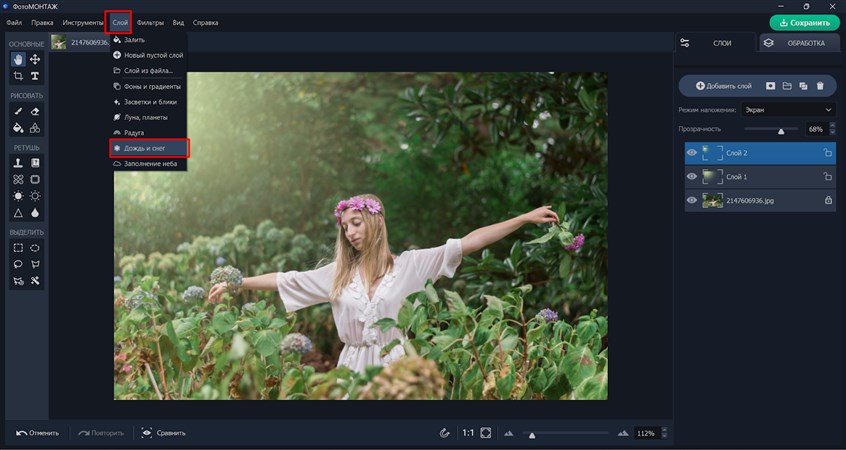Select the rectangular selection tool
This screenshot has width=846, height=450.
[x=18, y=248]
